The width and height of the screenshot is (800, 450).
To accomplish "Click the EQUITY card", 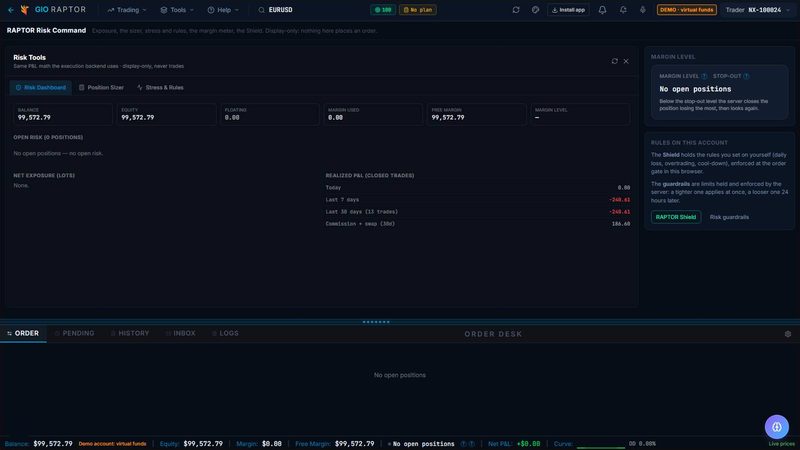I will 166,114.
